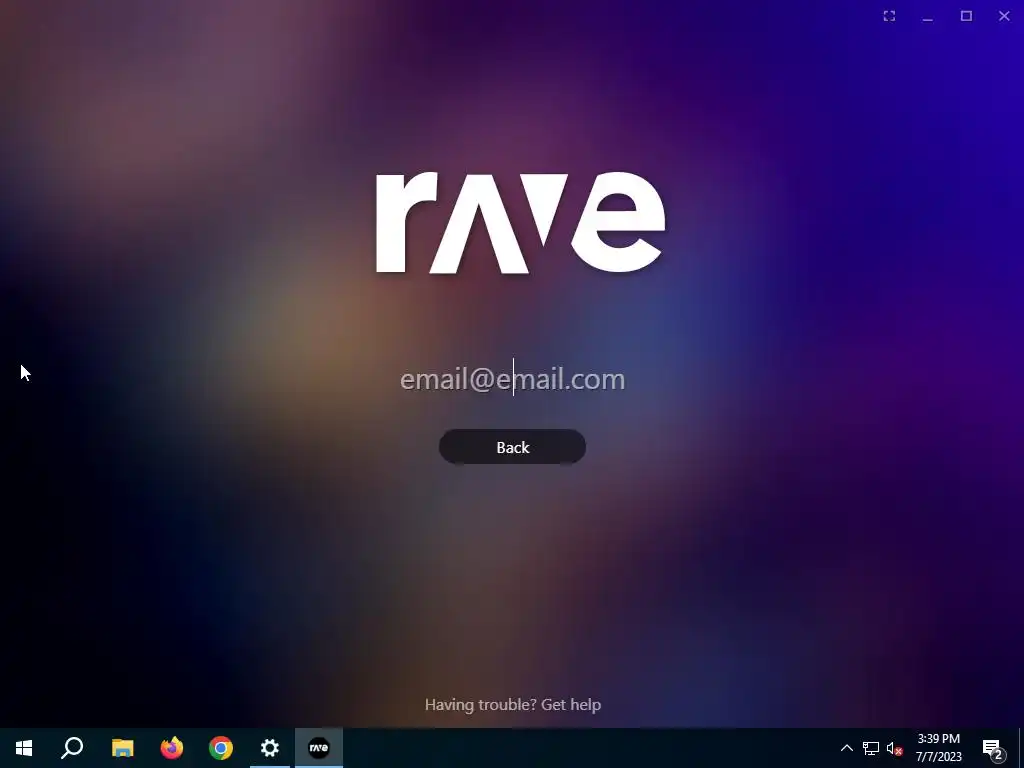Switch to the Settings app on the taskbar
Screen dimensions: 1024x768
pyautogui.click(x=270, y=748)
